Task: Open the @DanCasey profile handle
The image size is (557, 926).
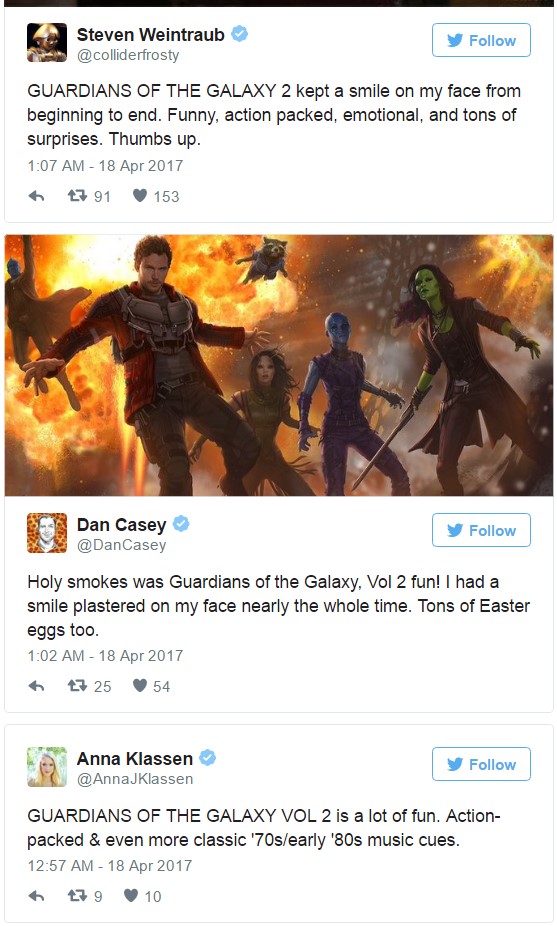Action: (x=122, y=545)
